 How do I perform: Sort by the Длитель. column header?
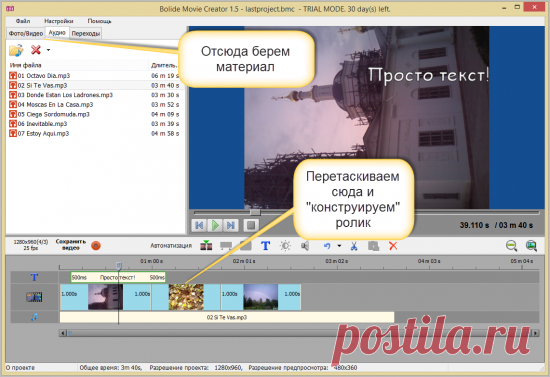pyautogui.click(x=164, y=65)
